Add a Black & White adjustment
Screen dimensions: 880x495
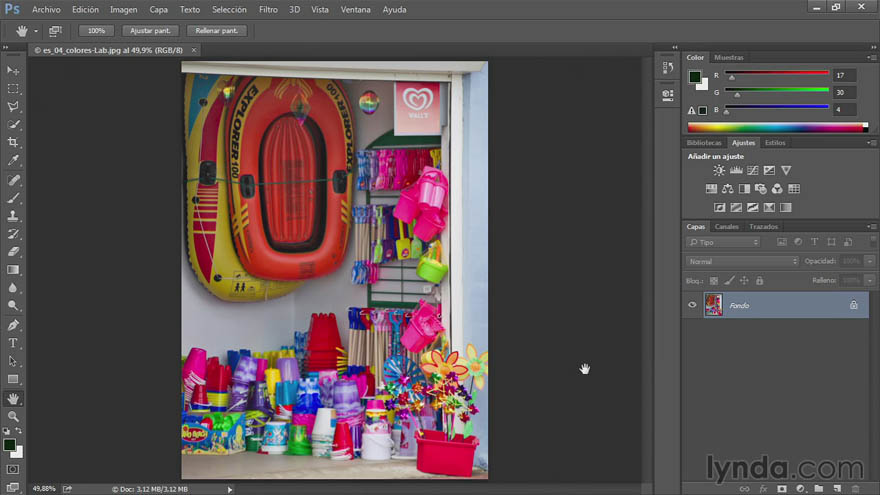coord(744,189)
